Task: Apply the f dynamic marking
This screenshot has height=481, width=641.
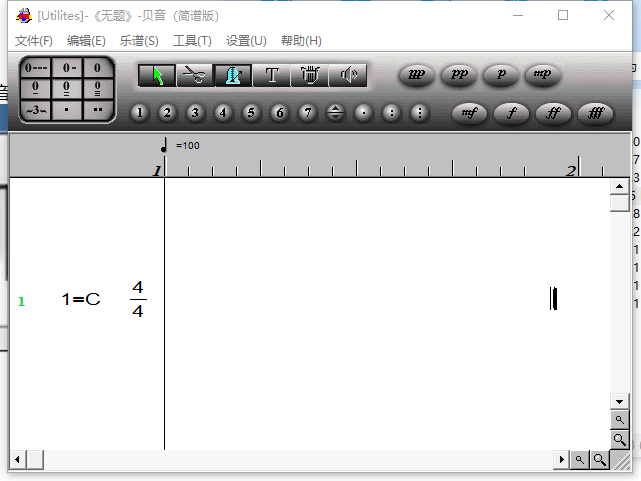Action: click(511, 113)
